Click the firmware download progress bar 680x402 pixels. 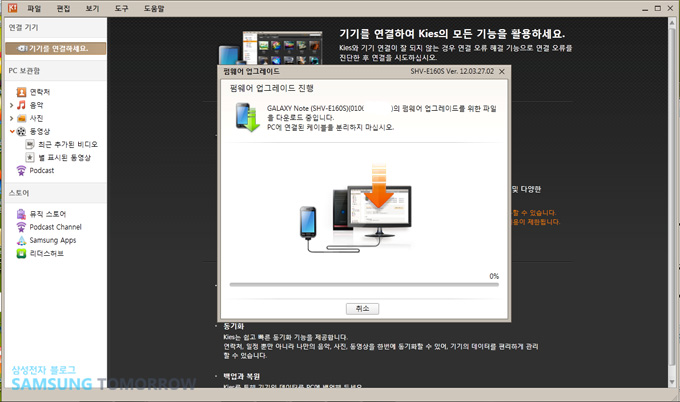click(x=364, y=285)
